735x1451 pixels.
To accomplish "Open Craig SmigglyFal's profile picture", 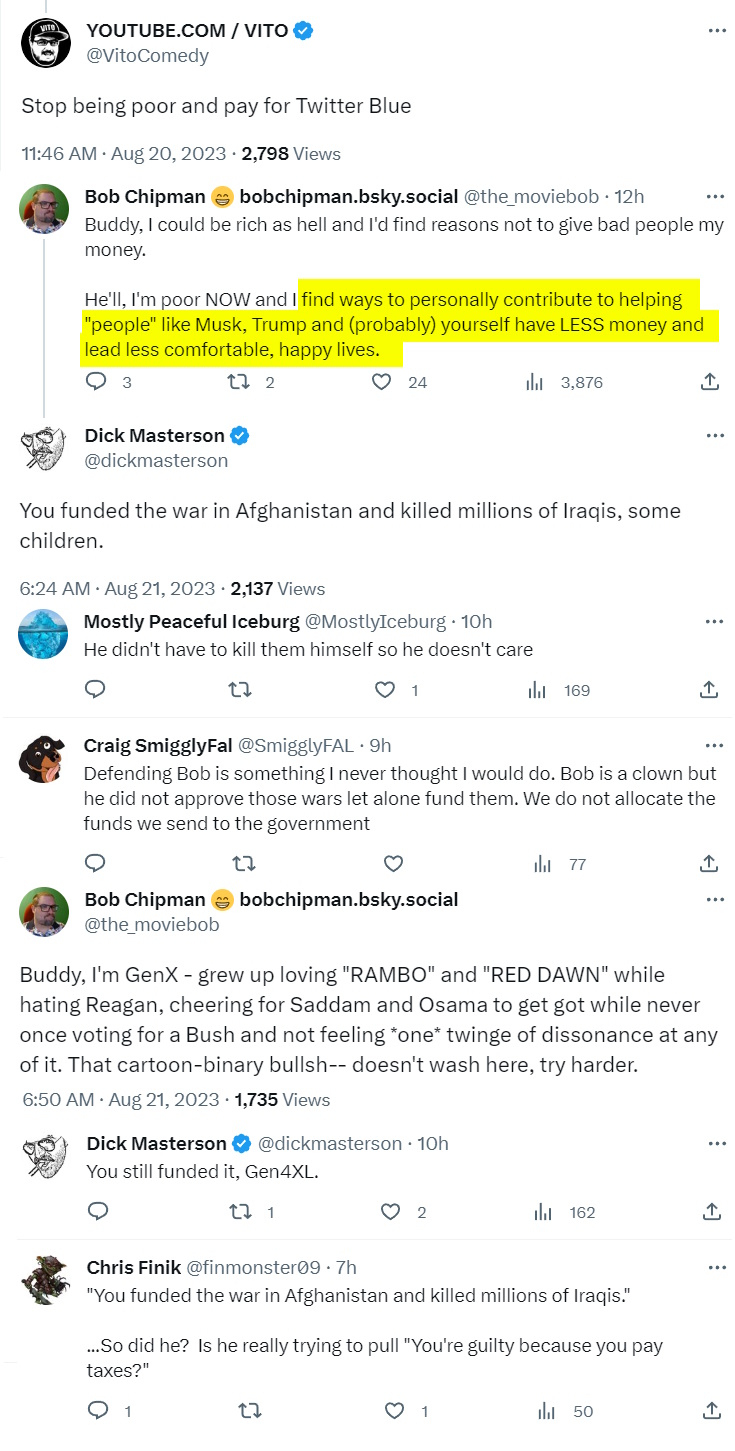I will coord(44,759).
